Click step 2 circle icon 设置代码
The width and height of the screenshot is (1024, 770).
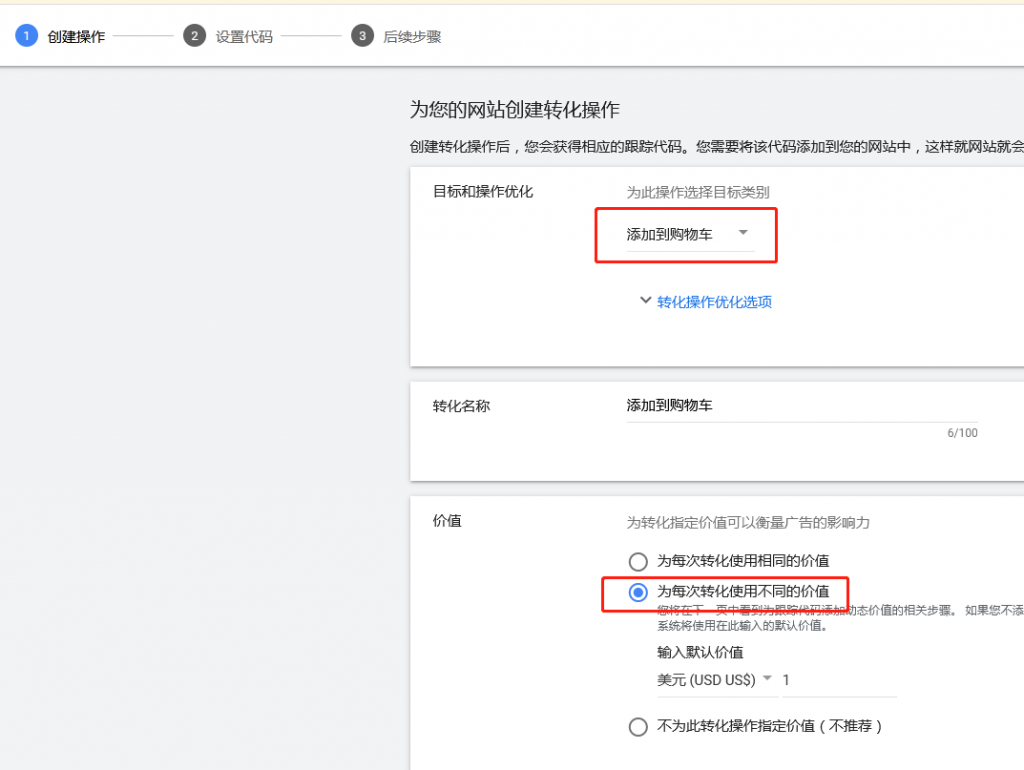pyautogui.click(x=195, y=36)
